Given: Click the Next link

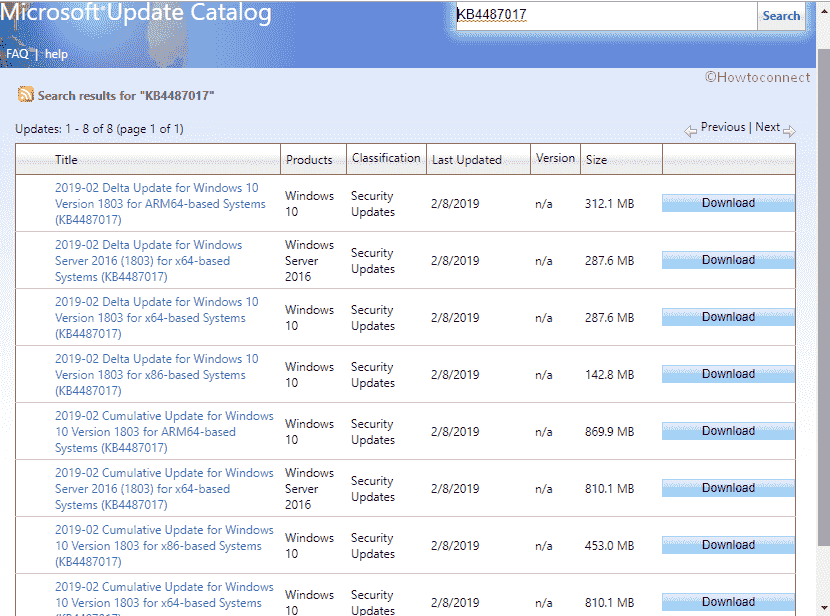Looking at the screenshot, I should coord(767,127).
